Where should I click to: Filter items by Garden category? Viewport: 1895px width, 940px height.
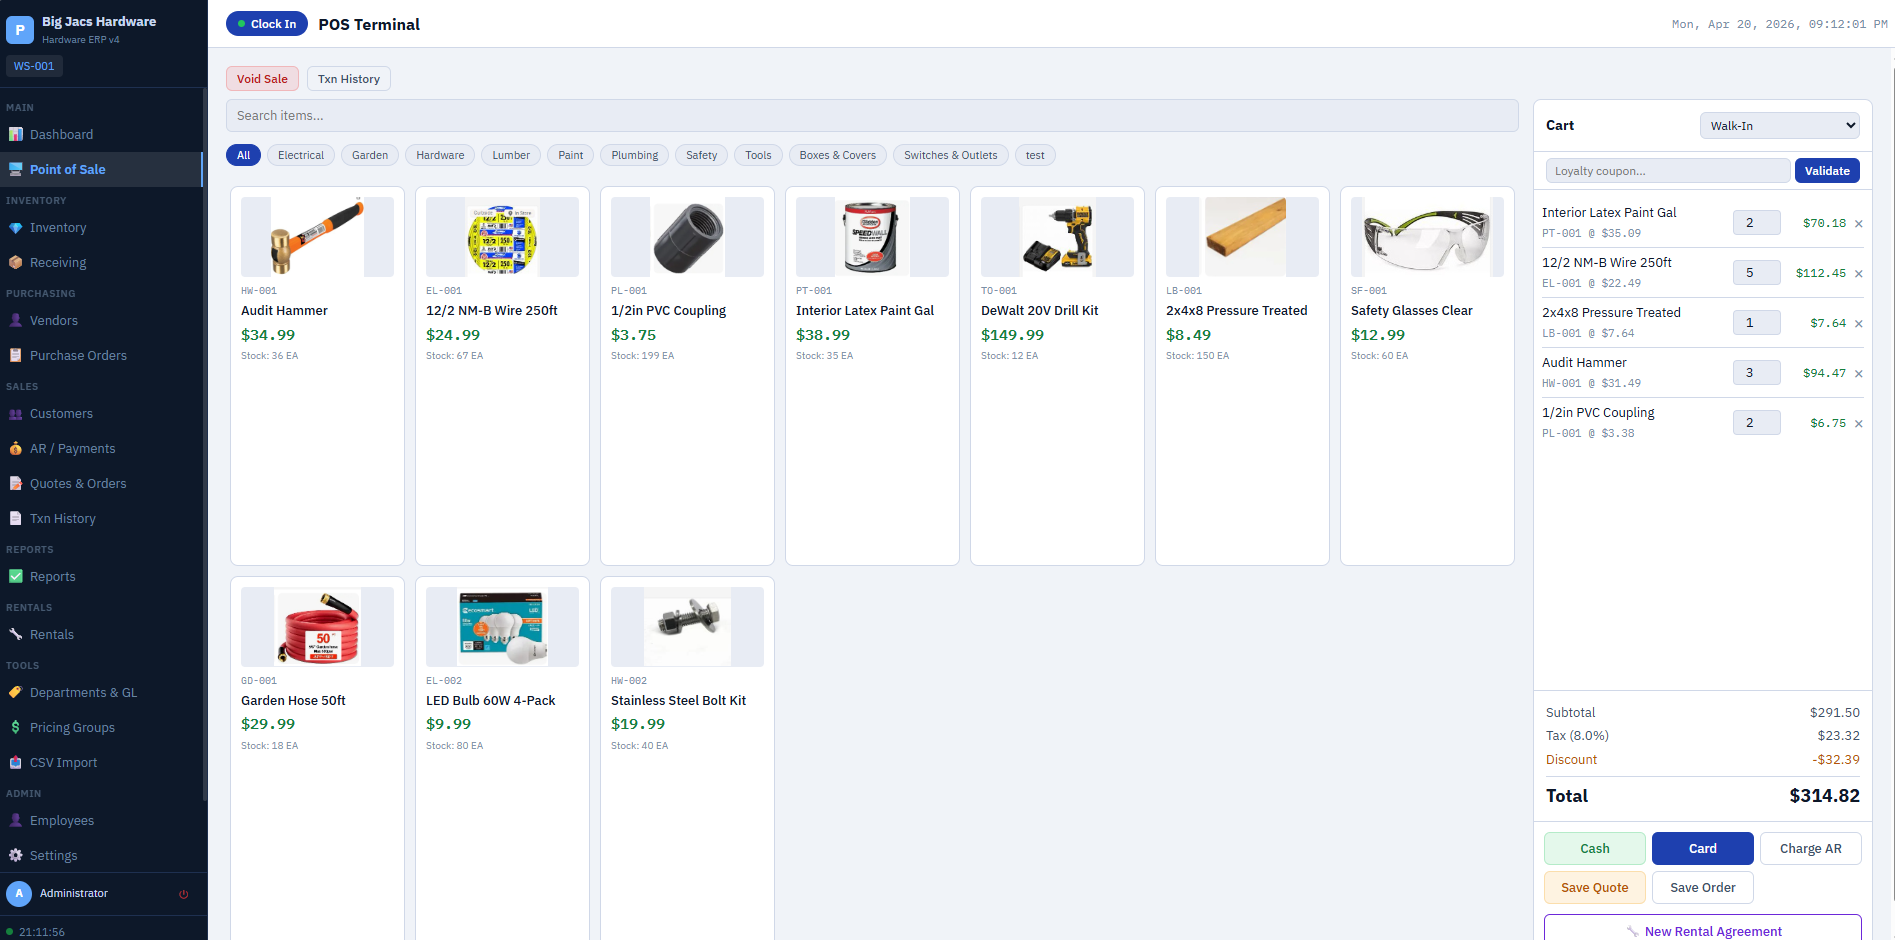(x=370, y=155)
